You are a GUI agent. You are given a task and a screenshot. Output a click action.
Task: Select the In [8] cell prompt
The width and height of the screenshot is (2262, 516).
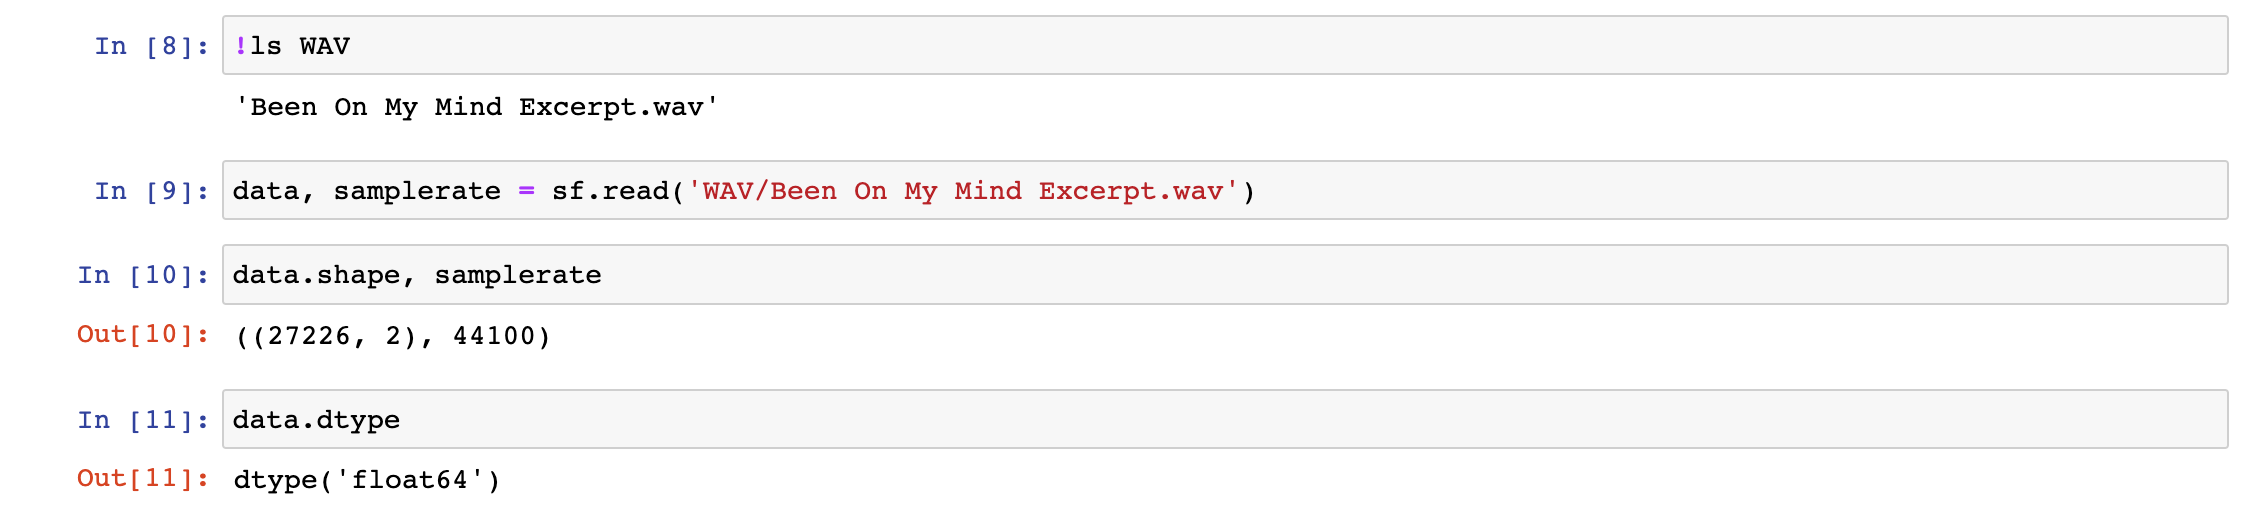tap(152, 46)
